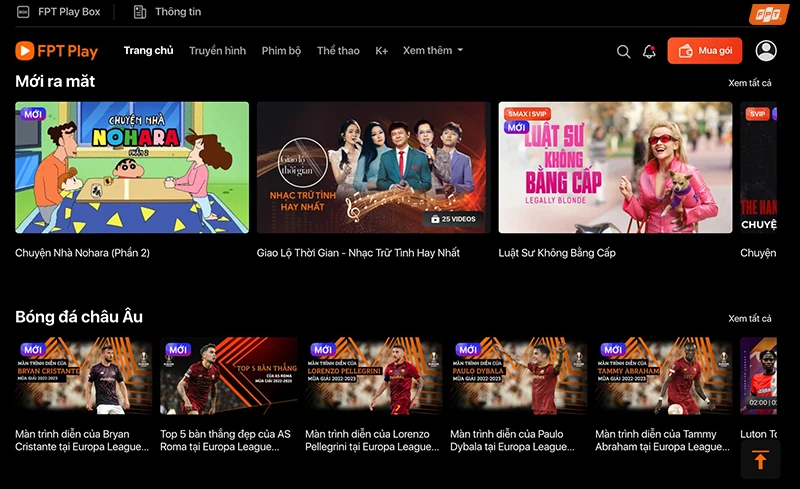Click title Top 5 bàn thắng đẹp của AS Roma
This screenshot has width=800, height=489.
[x=225, y=440]
